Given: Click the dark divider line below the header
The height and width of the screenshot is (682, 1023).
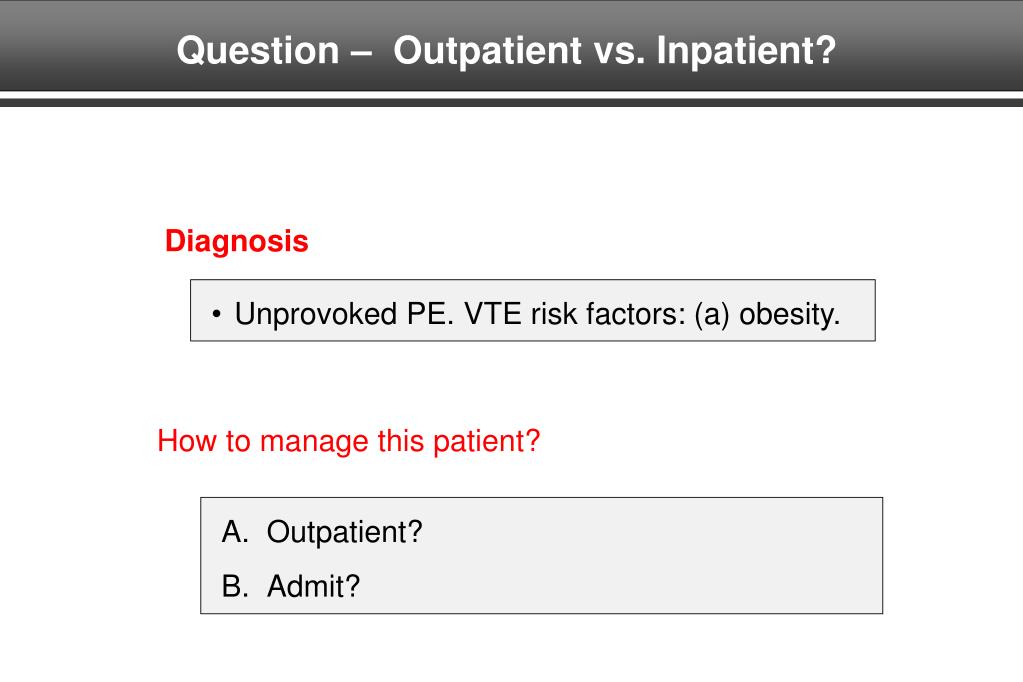Looking at the screenshot, I should (x=512, y=102).
